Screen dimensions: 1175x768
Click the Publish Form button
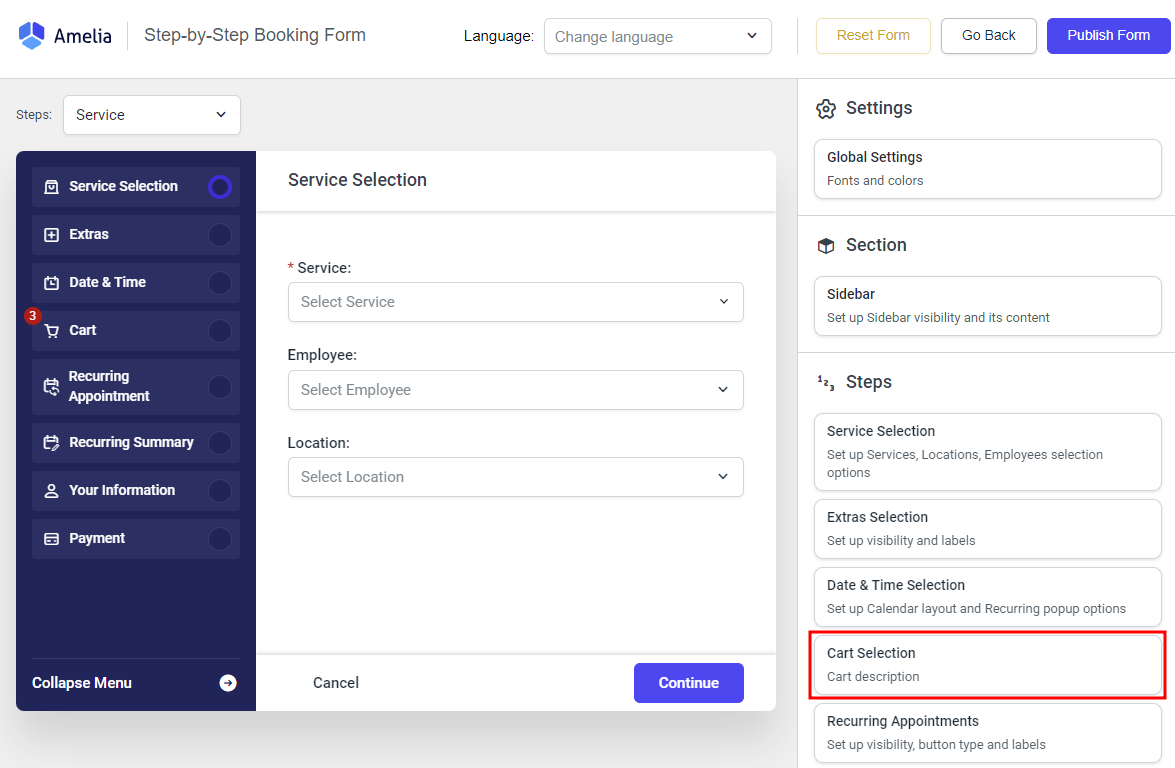(1108, 36)
